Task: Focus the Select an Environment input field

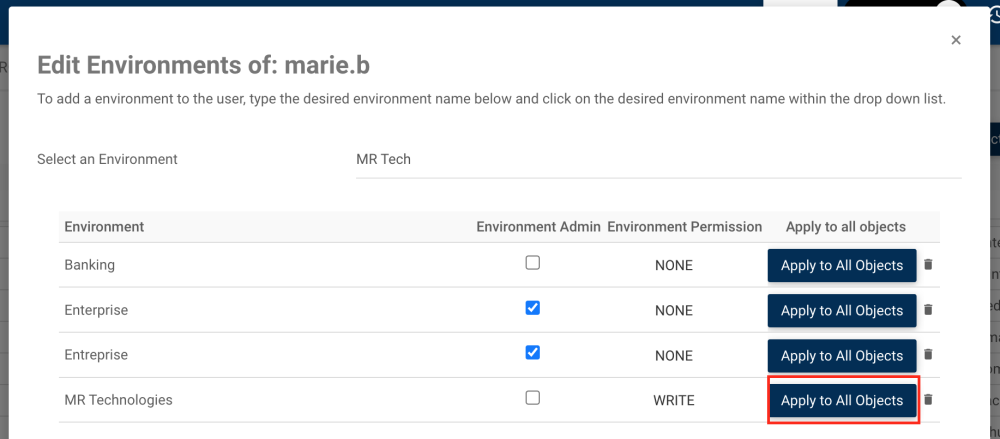Action: (x=658, y=160)
